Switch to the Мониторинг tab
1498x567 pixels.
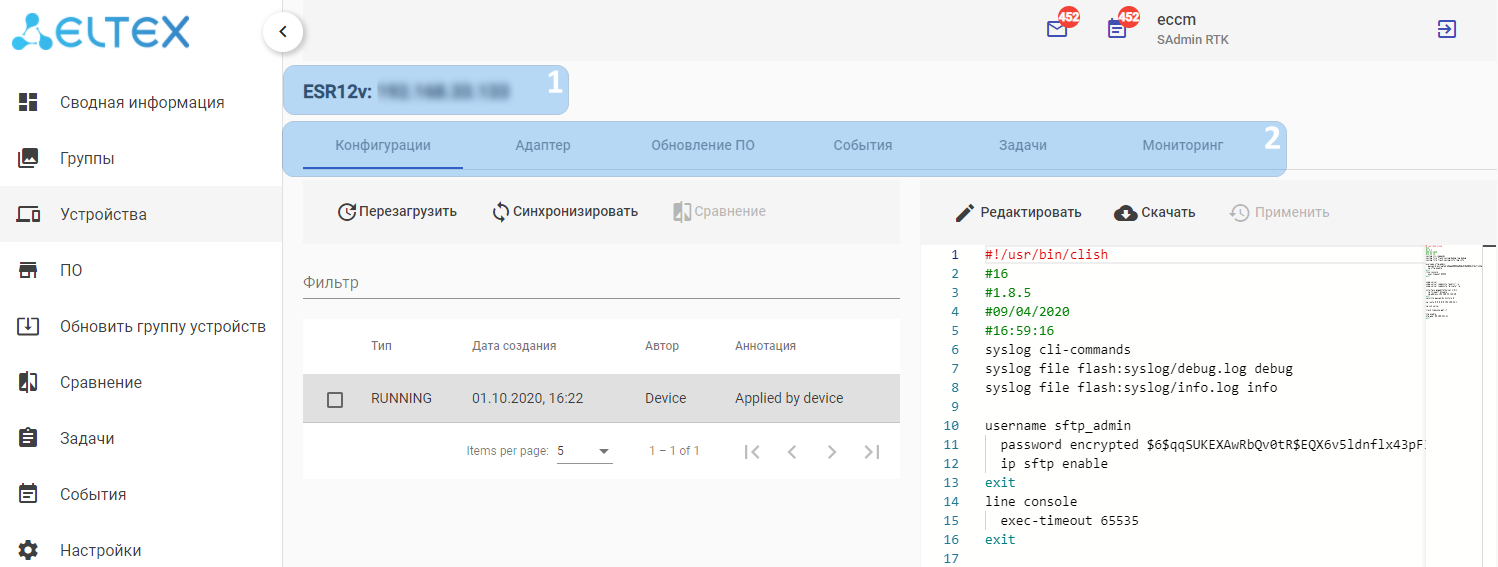click(x=1182, y=145)
